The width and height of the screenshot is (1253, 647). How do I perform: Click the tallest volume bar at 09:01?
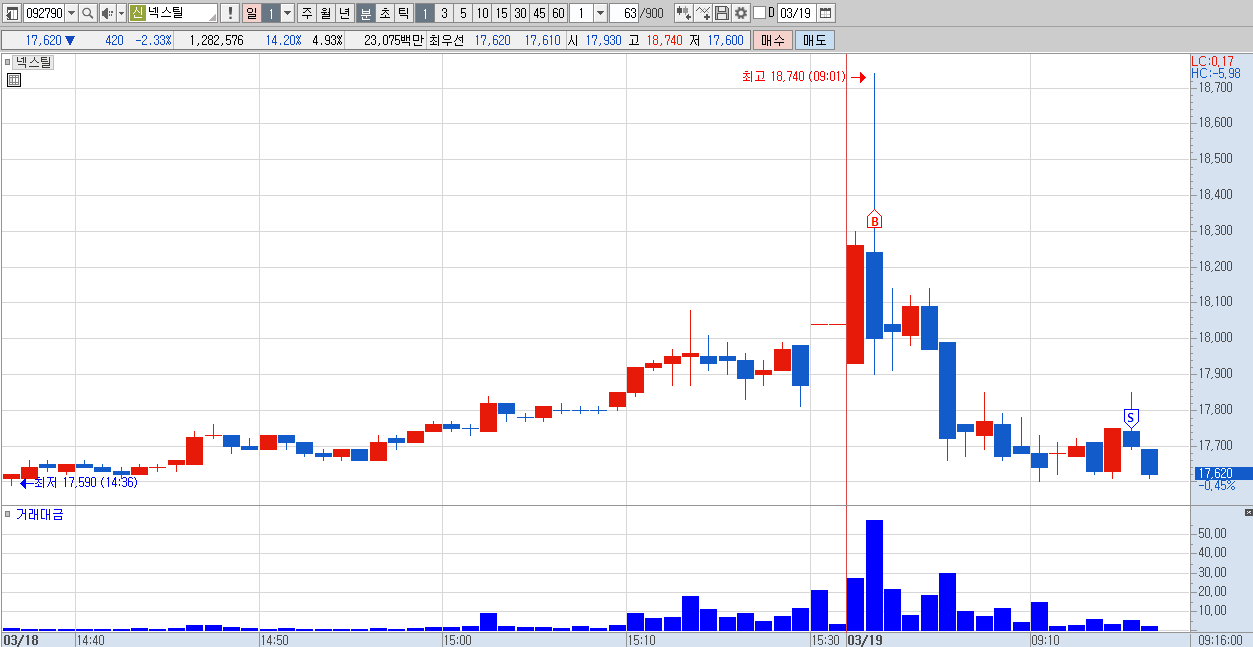(874, 575)
